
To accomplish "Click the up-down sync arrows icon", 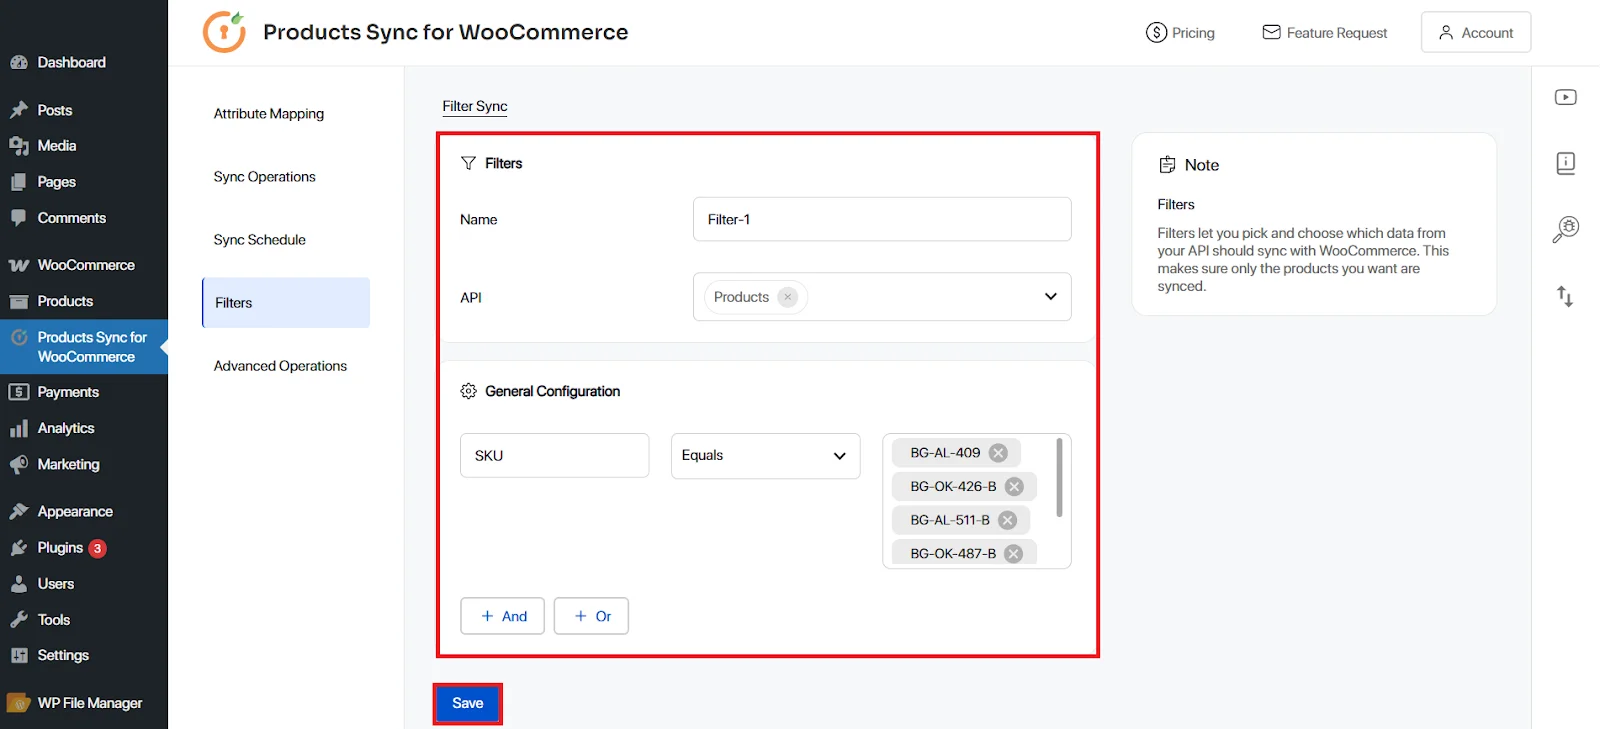I will [x=1565, y=296].
